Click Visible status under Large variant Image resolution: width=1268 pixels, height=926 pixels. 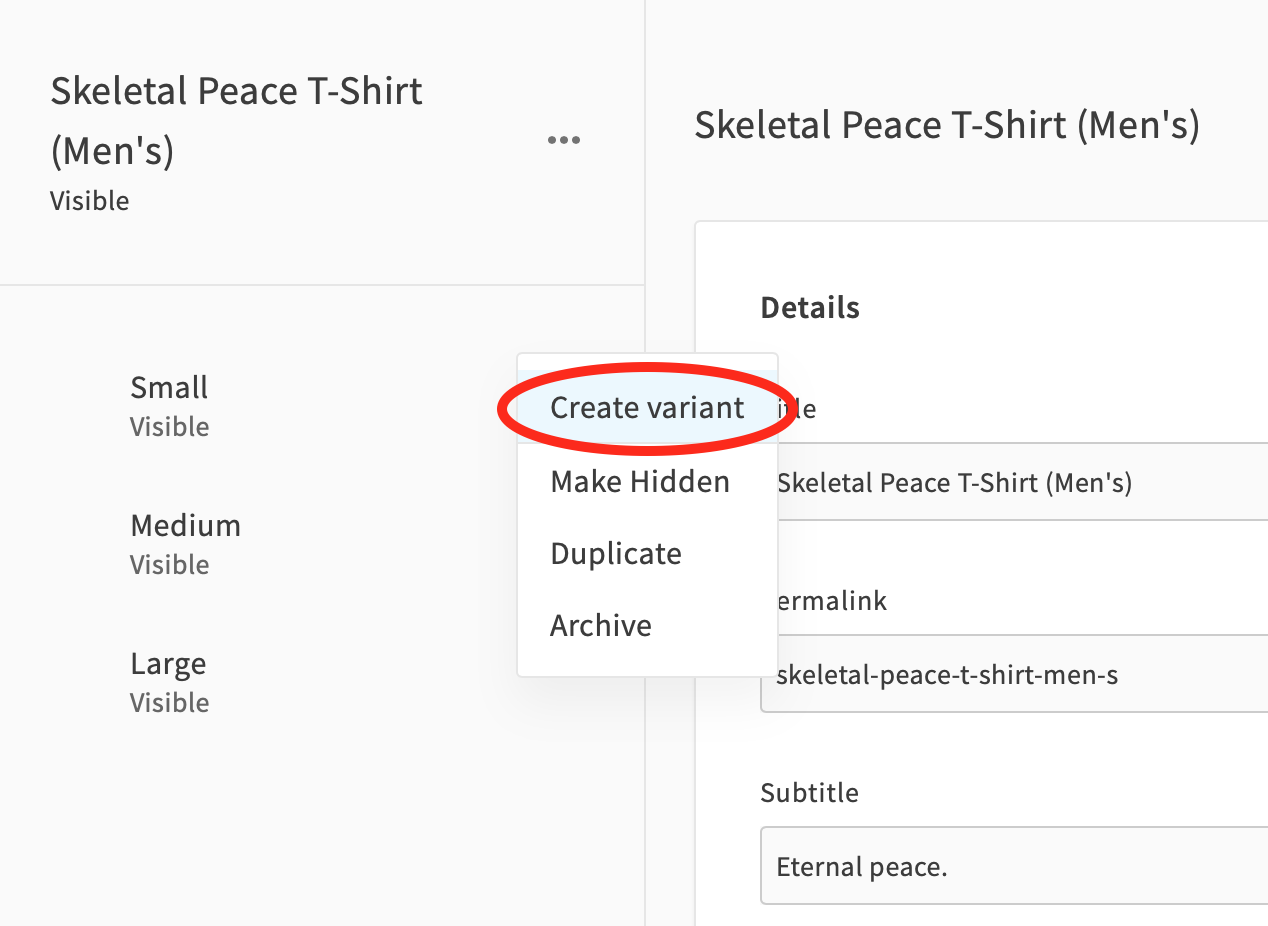169,703
